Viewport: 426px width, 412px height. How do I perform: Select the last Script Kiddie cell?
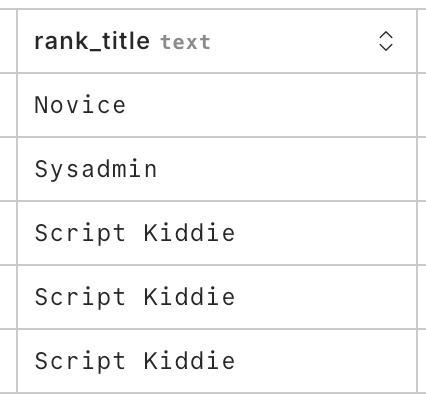tap(217, 361)
